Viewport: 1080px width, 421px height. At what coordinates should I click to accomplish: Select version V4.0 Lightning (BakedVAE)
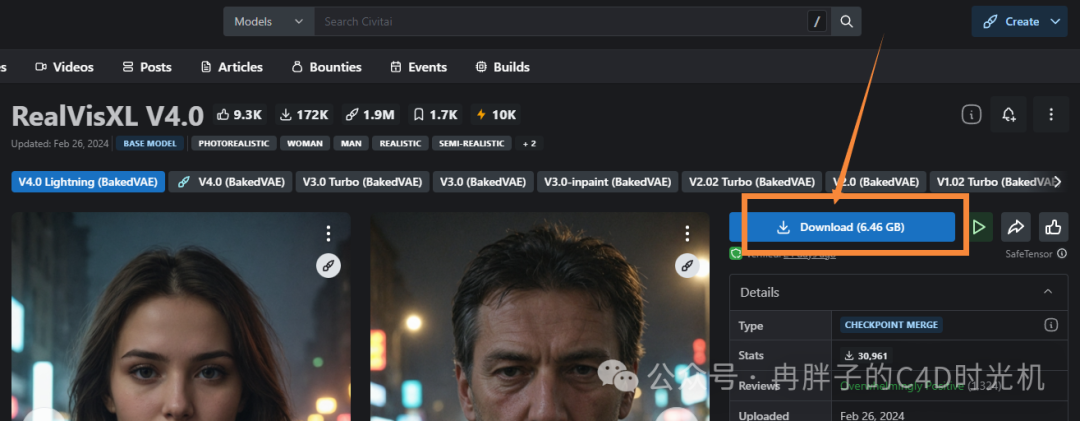(x=88, y=182)
